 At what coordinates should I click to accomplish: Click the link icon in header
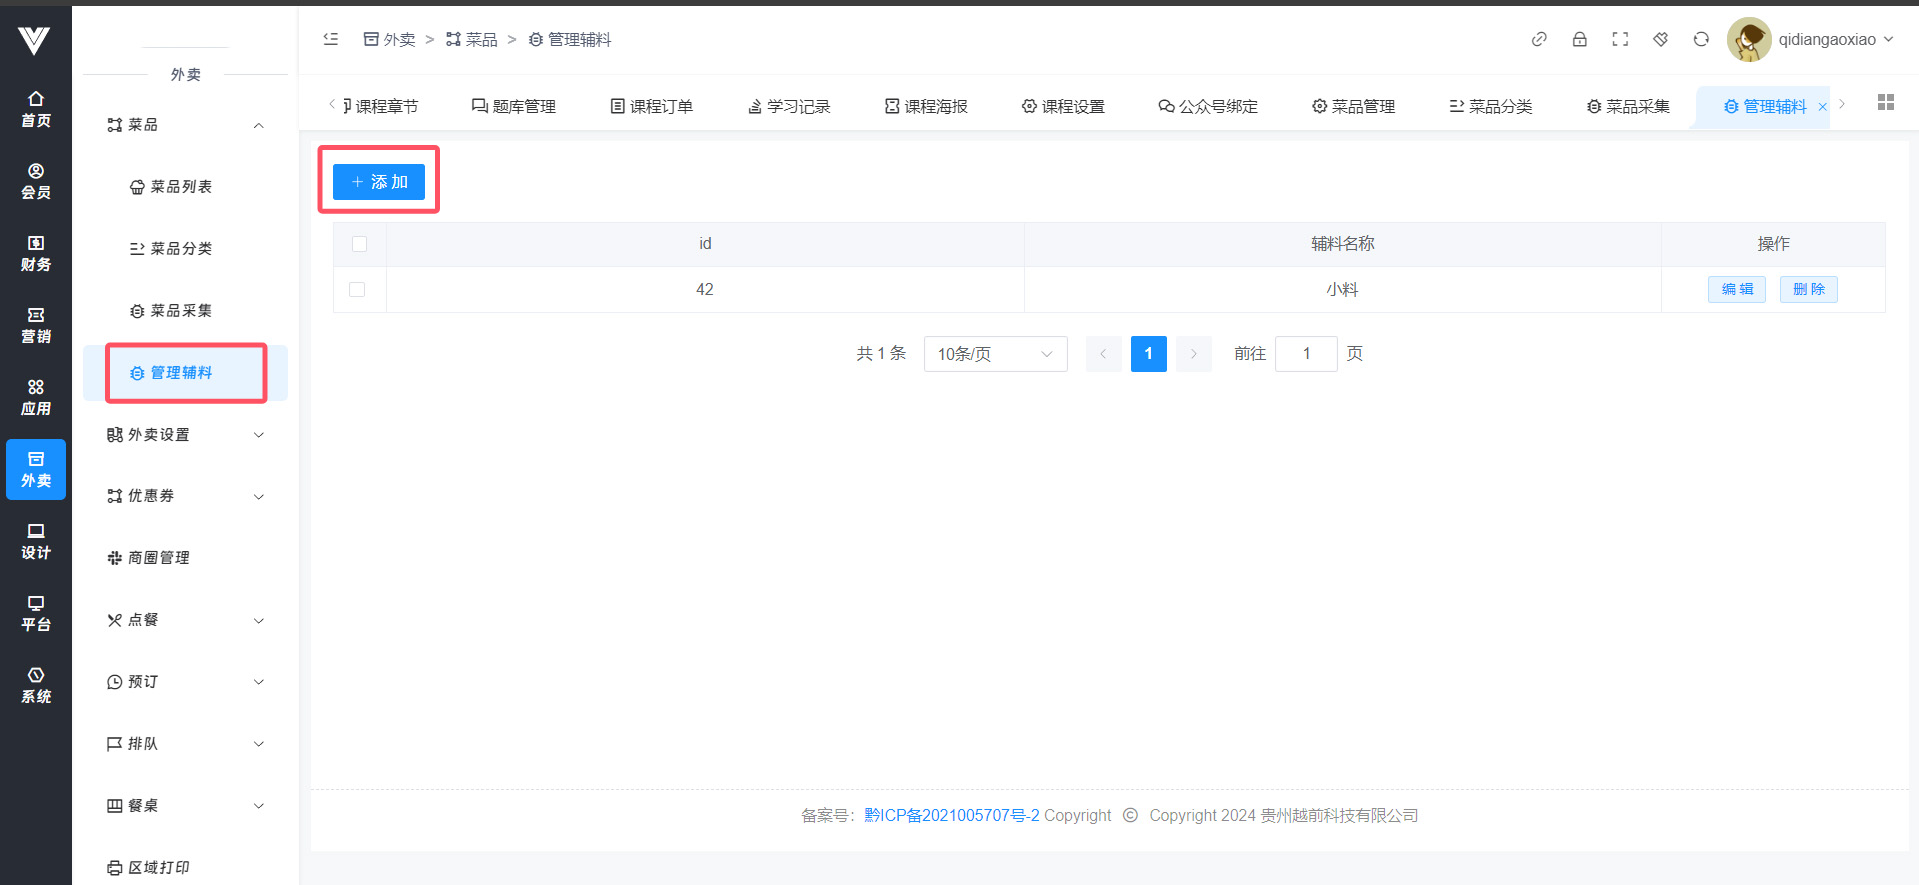coord(1539,39)
